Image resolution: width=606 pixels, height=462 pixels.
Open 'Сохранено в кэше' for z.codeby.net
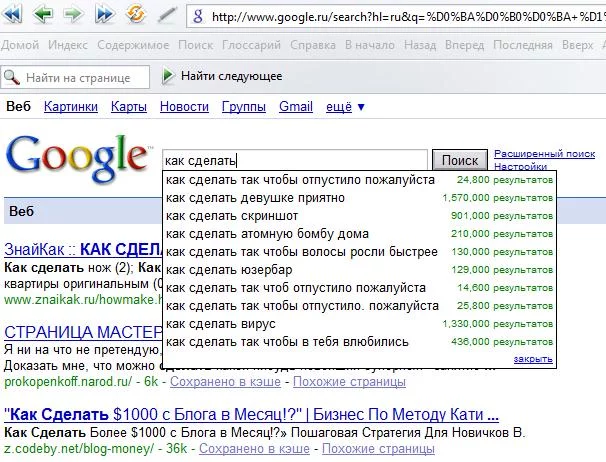254,449
